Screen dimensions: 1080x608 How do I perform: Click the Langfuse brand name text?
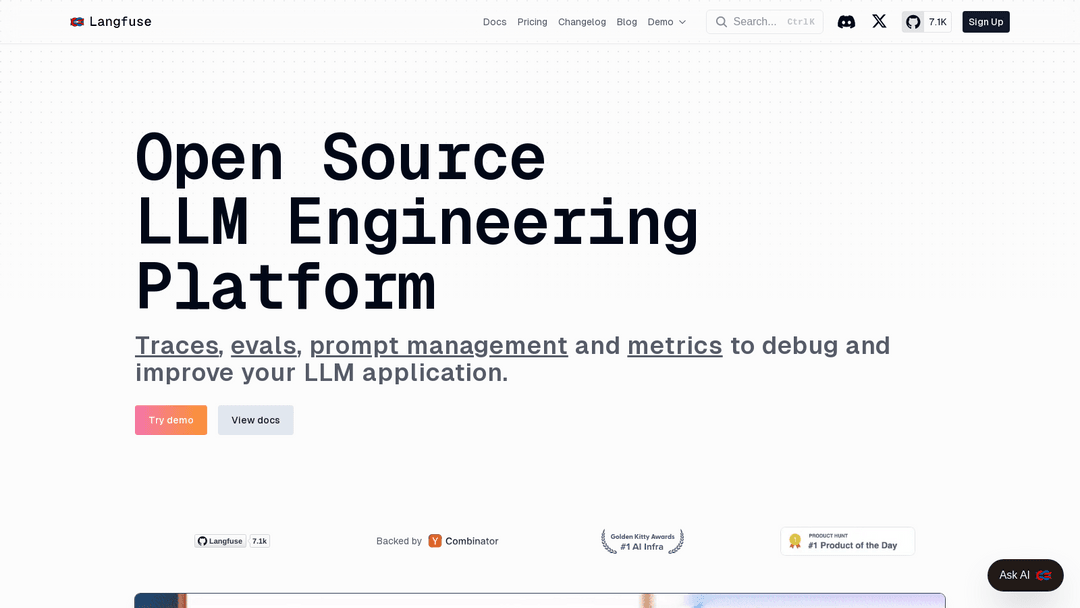click(121, 22)
